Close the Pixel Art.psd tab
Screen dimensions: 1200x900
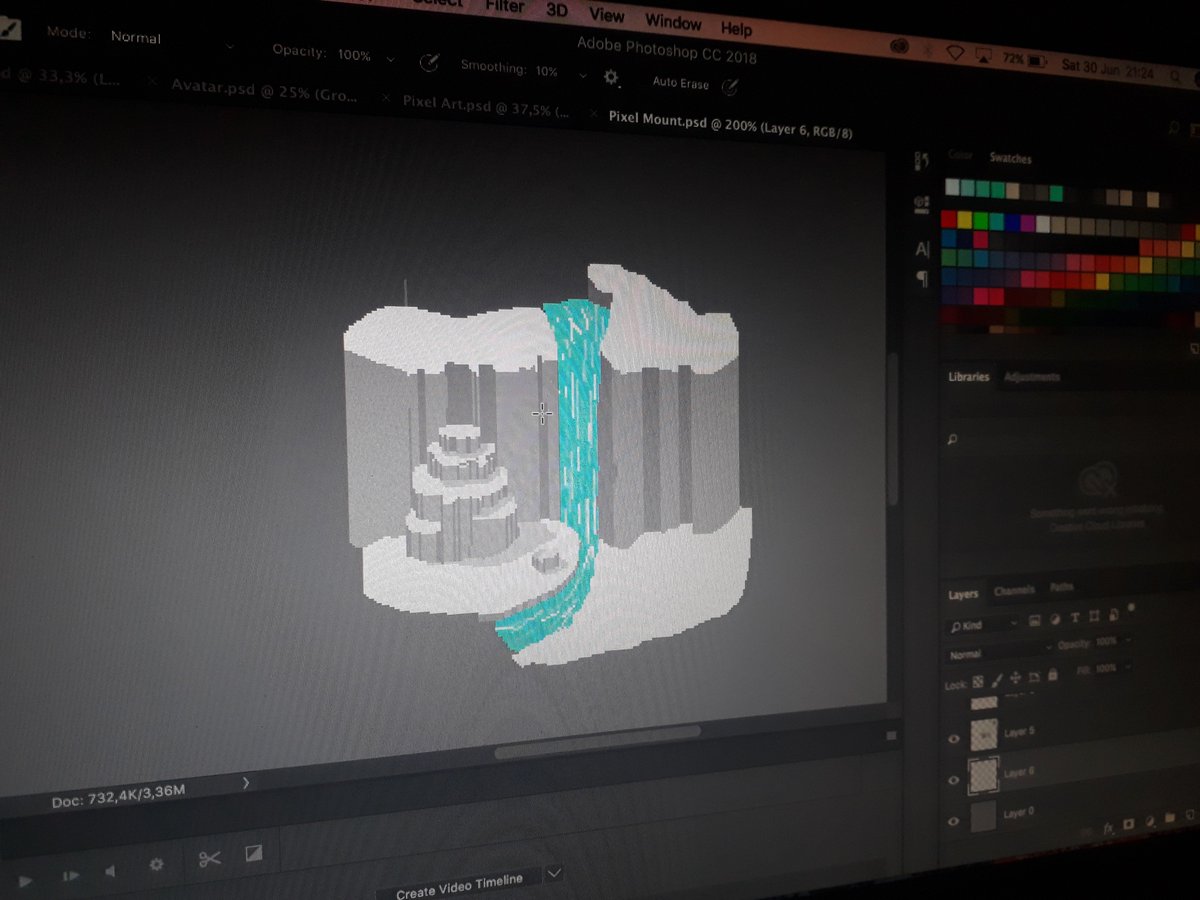(x=386, y=98)
